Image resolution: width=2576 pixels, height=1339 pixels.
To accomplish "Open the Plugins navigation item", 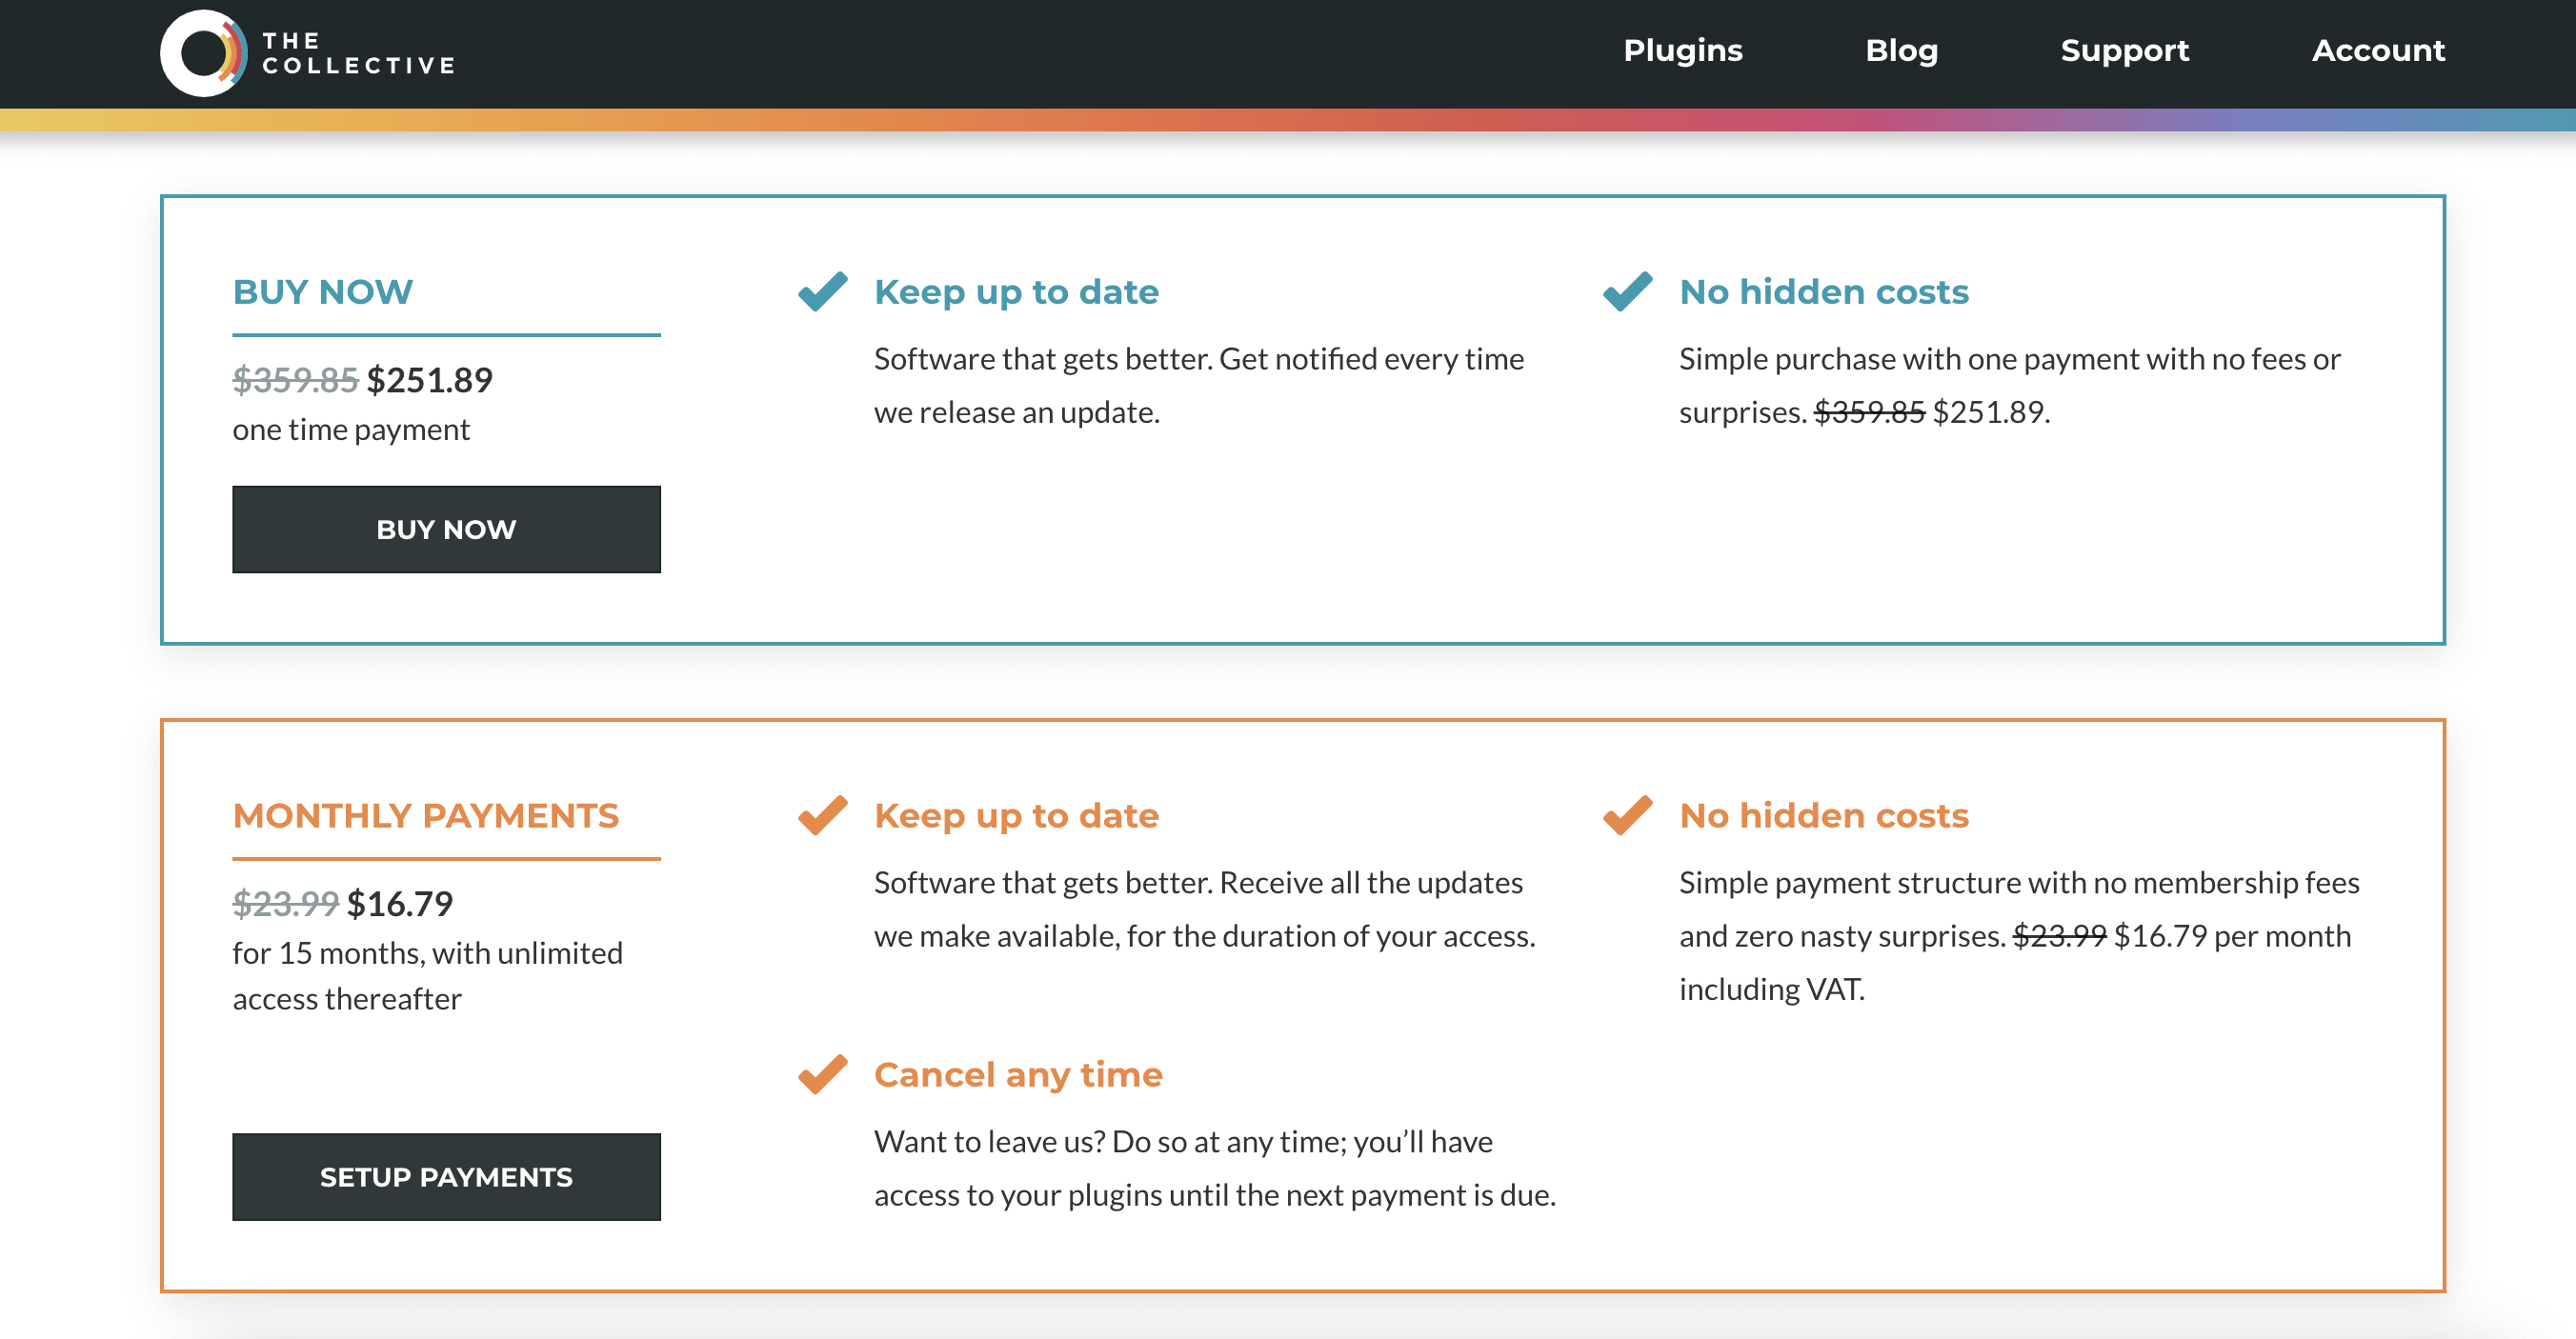I will (x=1683, y=50).
